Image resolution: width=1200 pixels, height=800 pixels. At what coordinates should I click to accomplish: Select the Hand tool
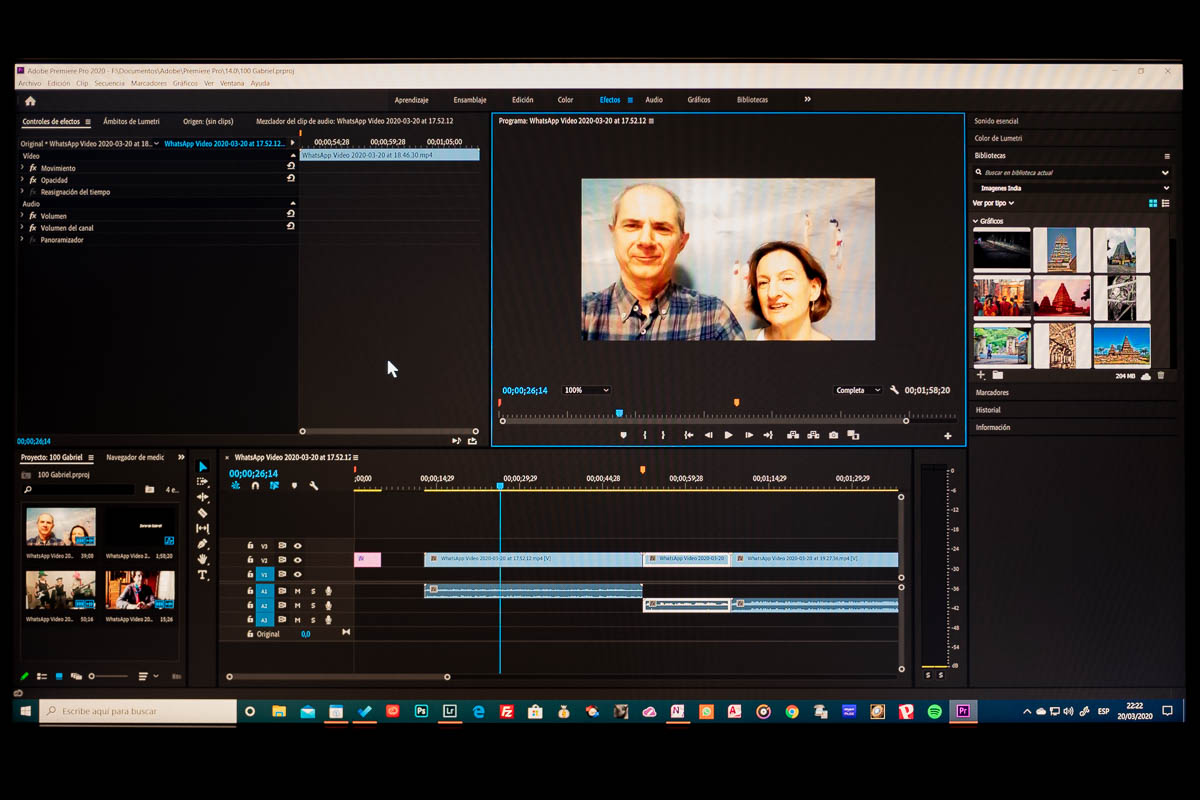(x=203, y=559)
